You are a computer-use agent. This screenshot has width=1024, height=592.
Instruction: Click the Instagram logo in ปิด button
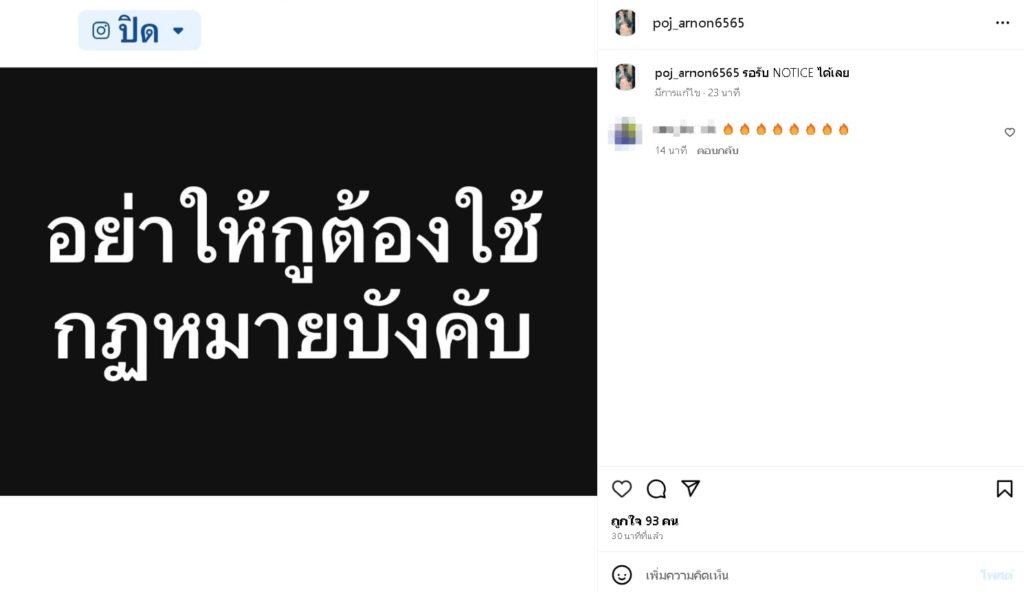(101, 31)
